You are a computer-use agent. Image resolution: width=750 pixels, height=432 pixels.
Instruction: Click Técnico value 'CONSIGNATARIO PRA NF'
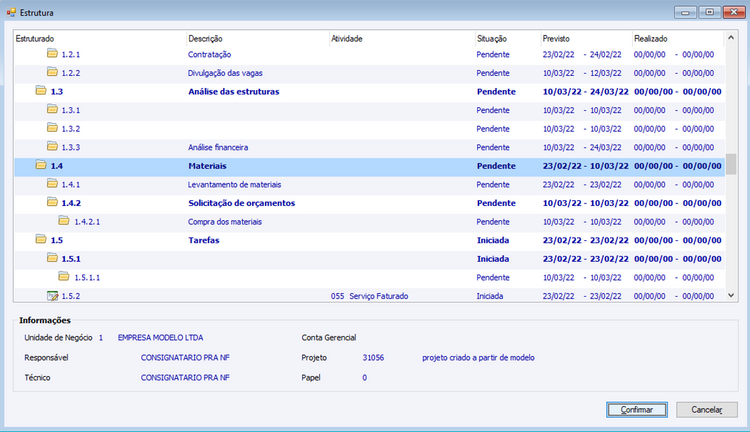point(185,378)
